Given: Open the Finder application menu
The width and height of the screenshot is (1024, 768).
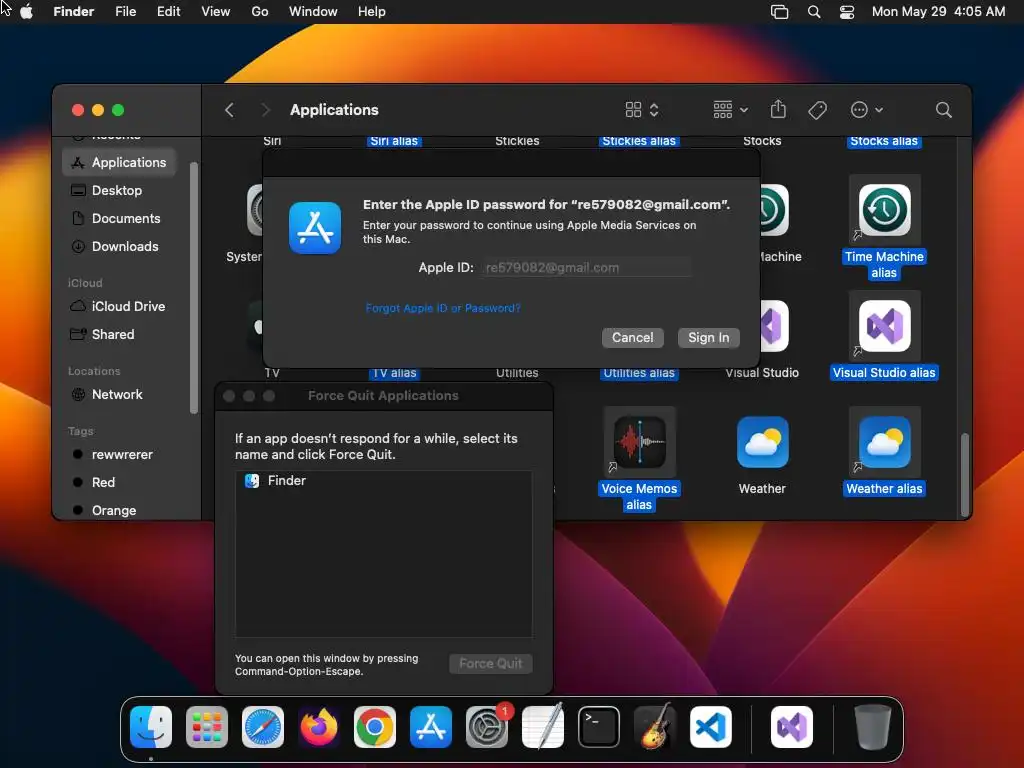Looking at the screenshot, I should pyautogui.click(x=74, y=12).
